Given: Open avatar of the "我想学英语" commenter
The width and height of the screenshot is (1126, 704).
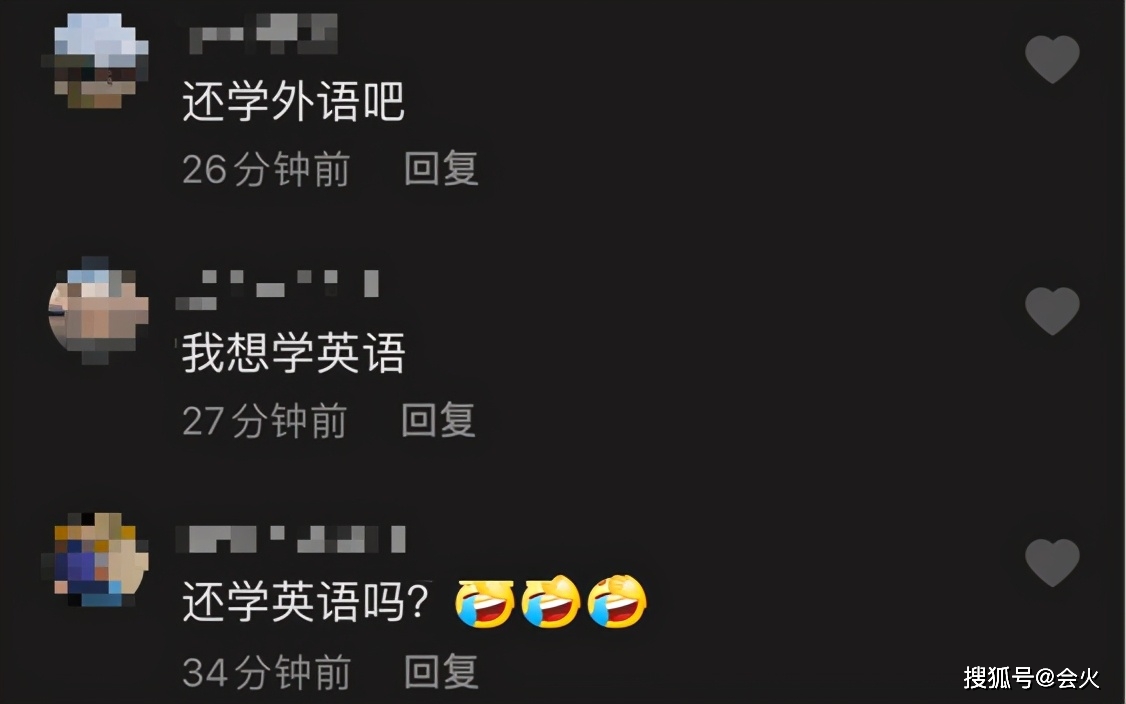Looking at the screenshot, I should pyautogui.click(x=99, y=310).
